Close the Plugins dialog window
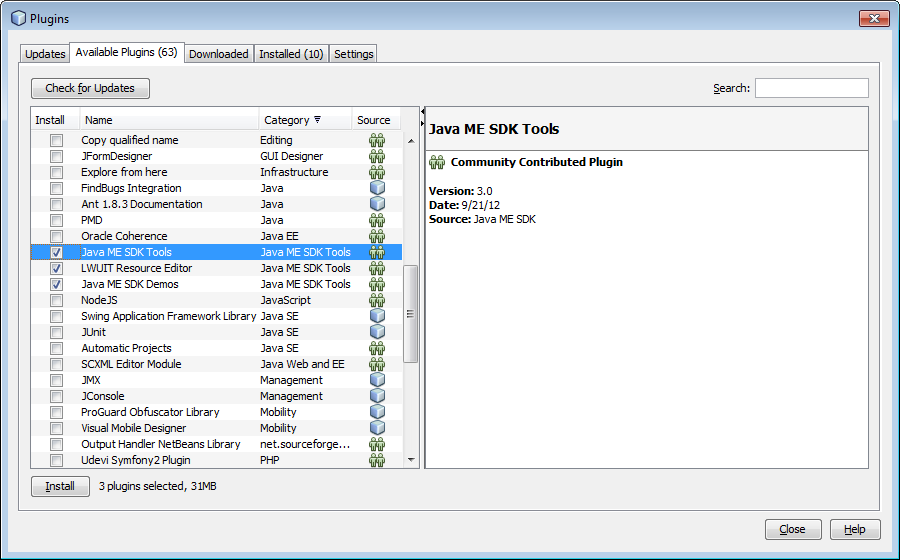This screenshot has height=560, width=900. tap(874, 18)
